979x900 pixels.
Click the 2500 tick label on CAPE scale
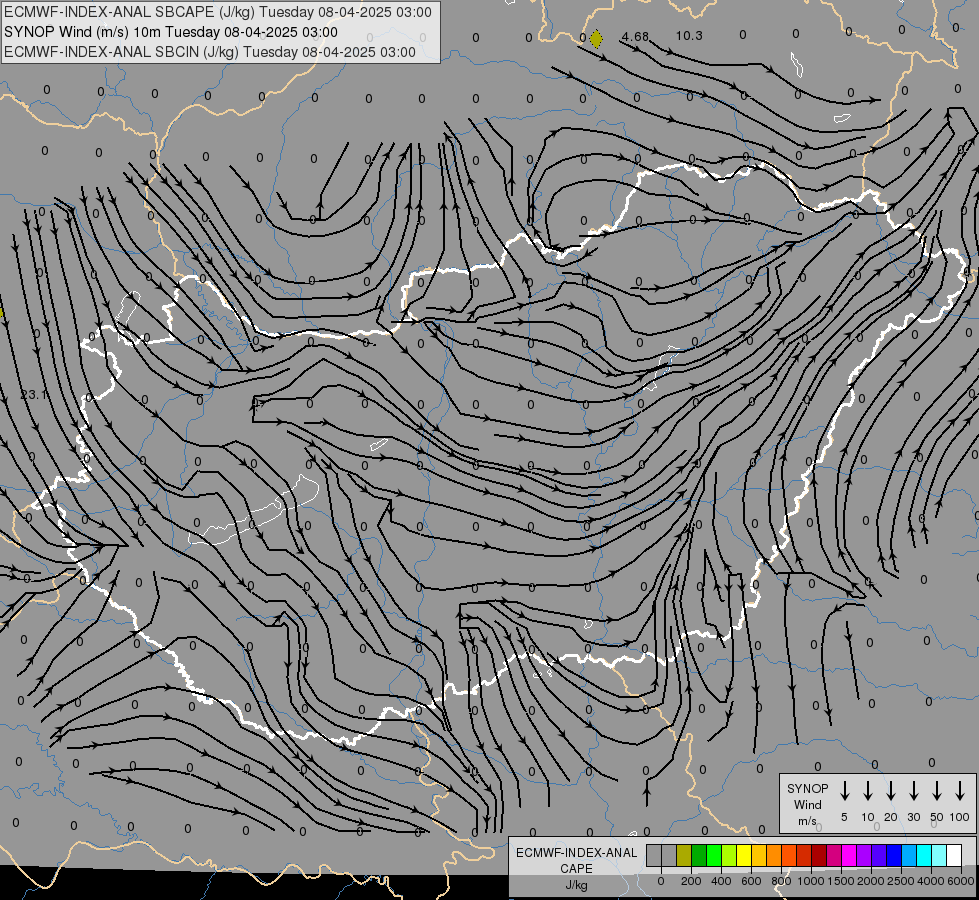[x=901, y=881]
